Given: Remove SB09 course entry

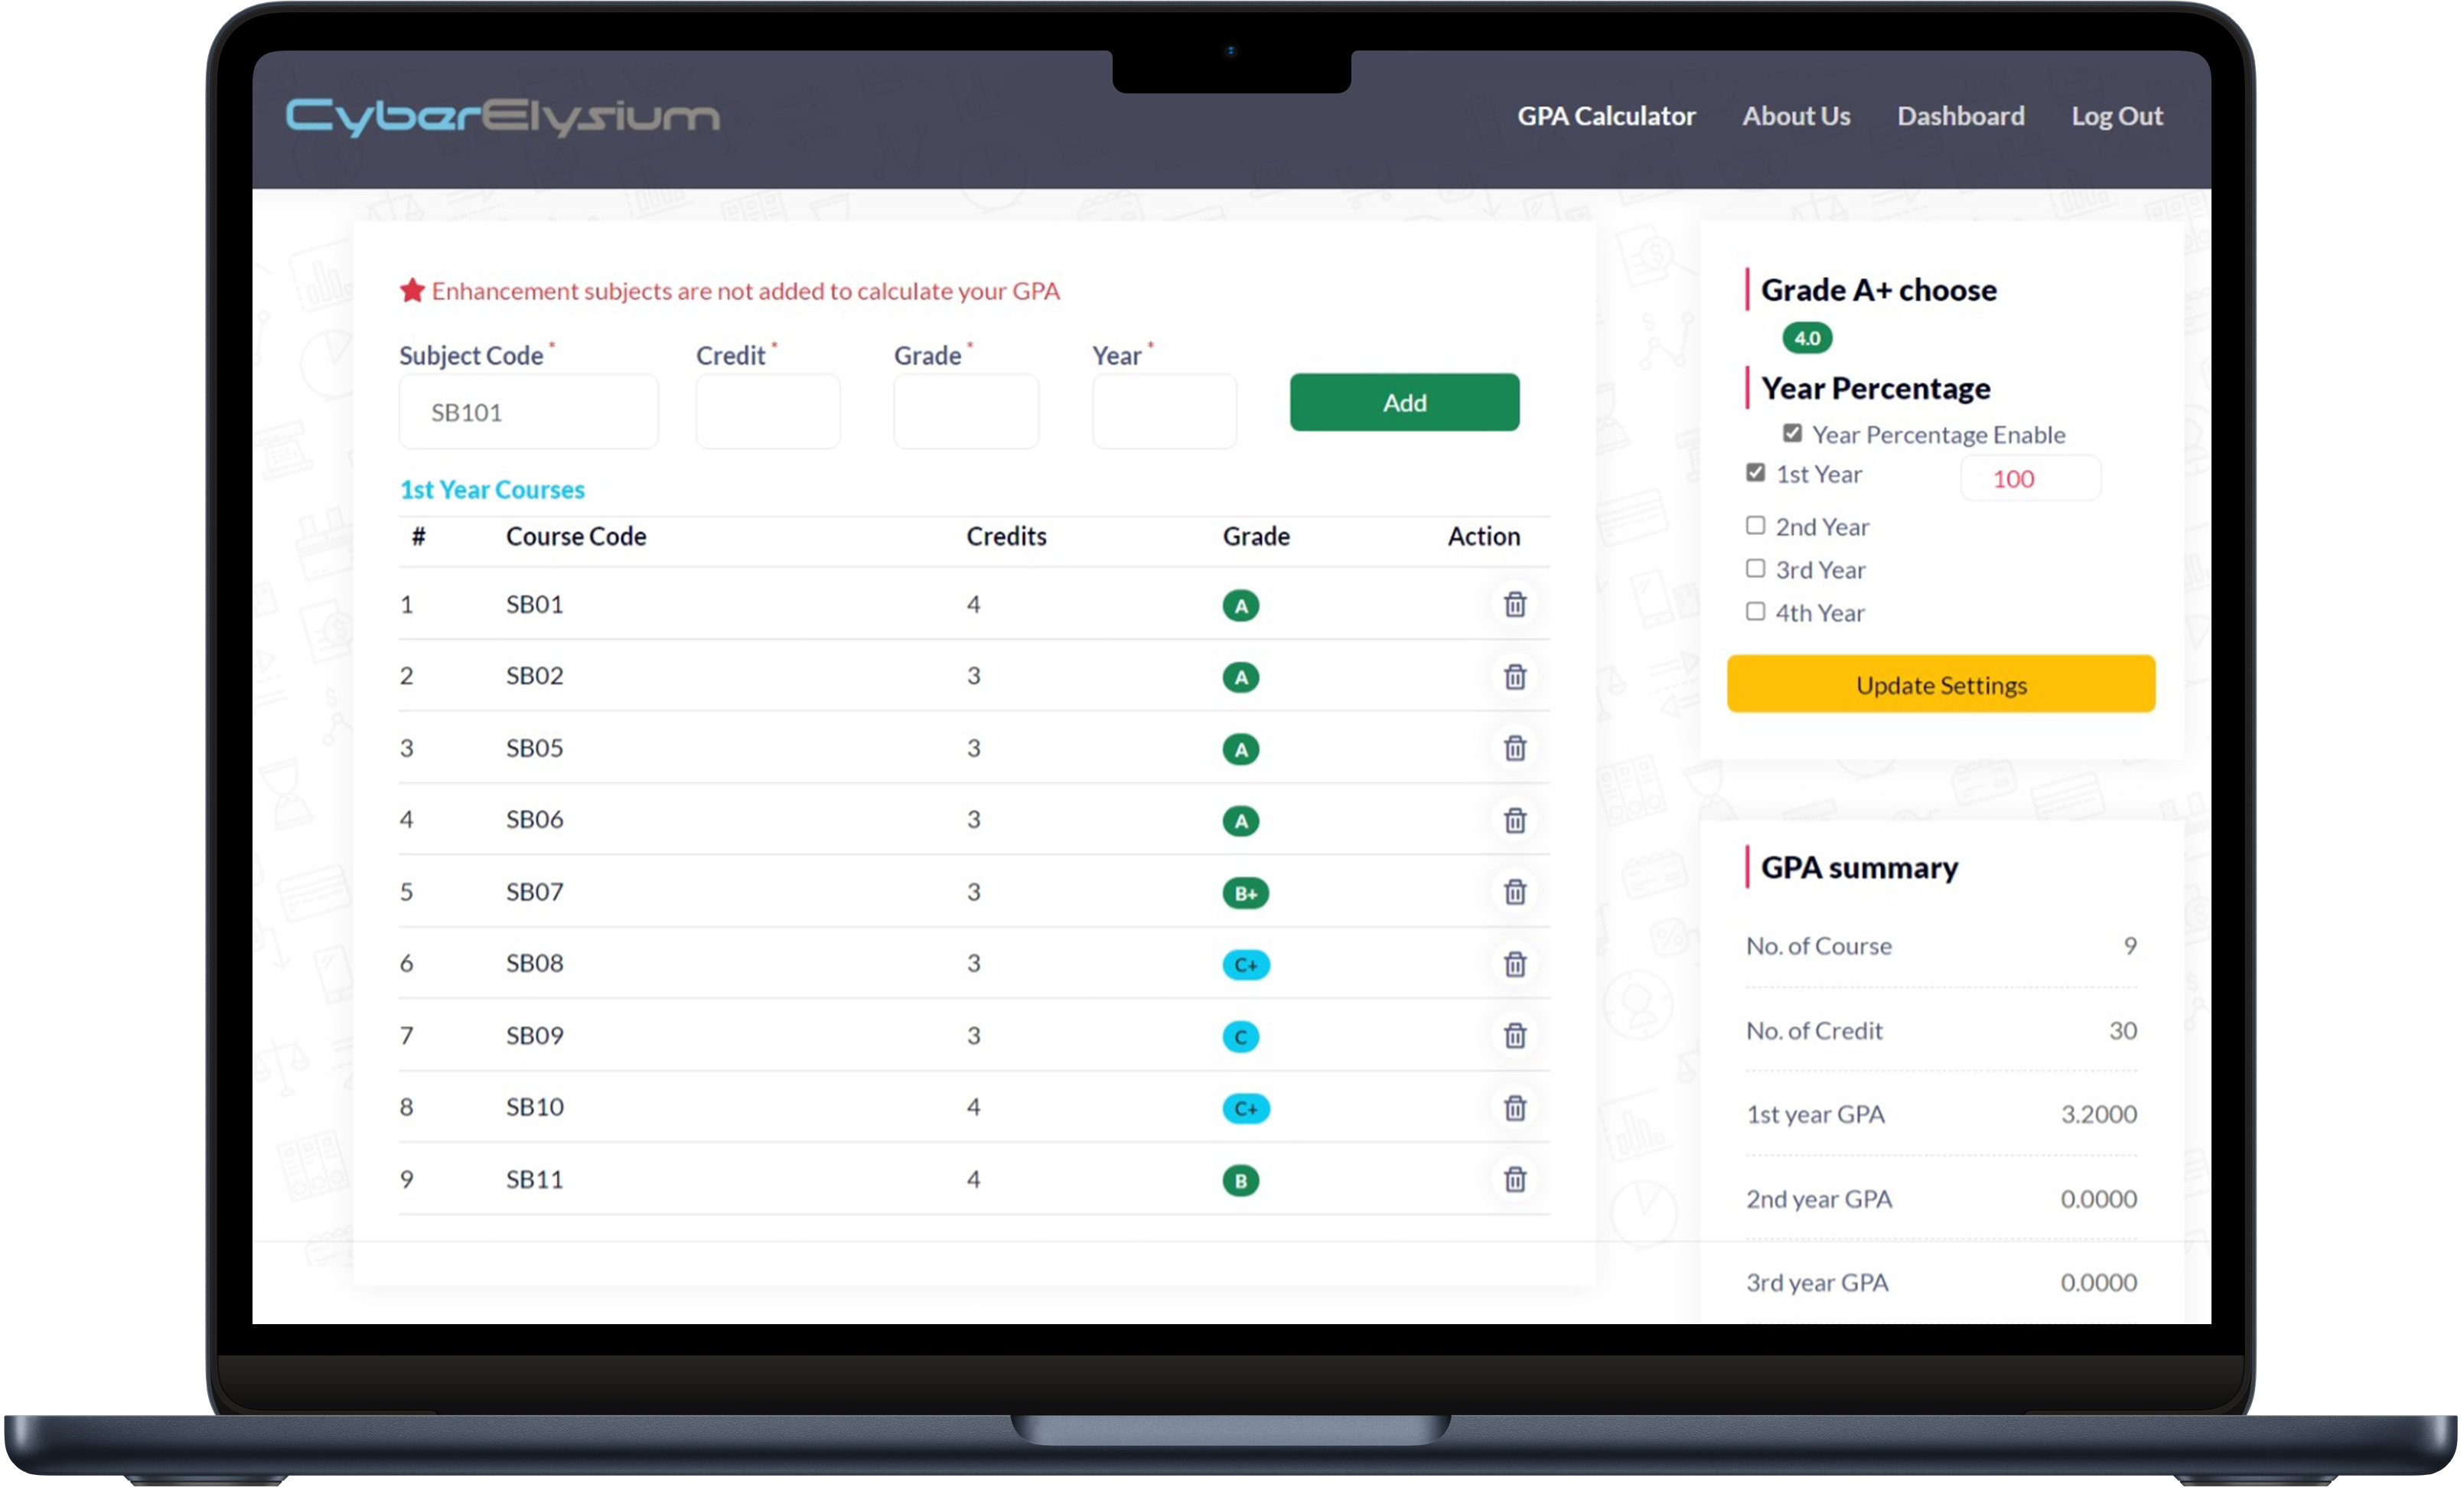Looking at the screenshot, I should point(1515,1035).
